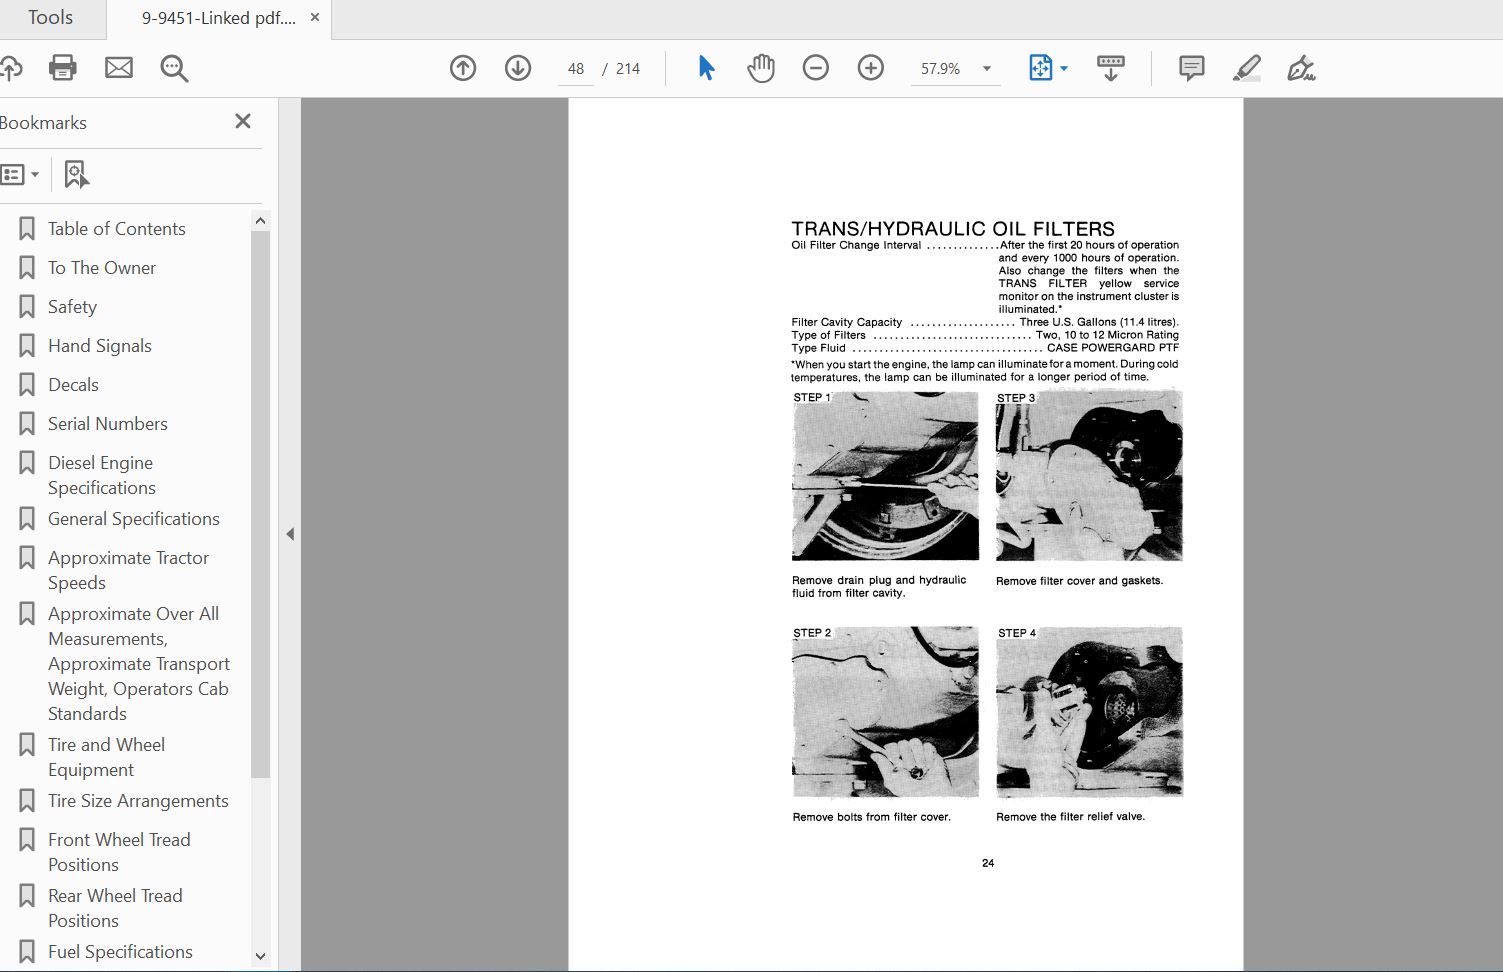This screenshot has width=1503, height=972.
Task: Activate the selection arrow tool
Action: (x=706, y=68)
